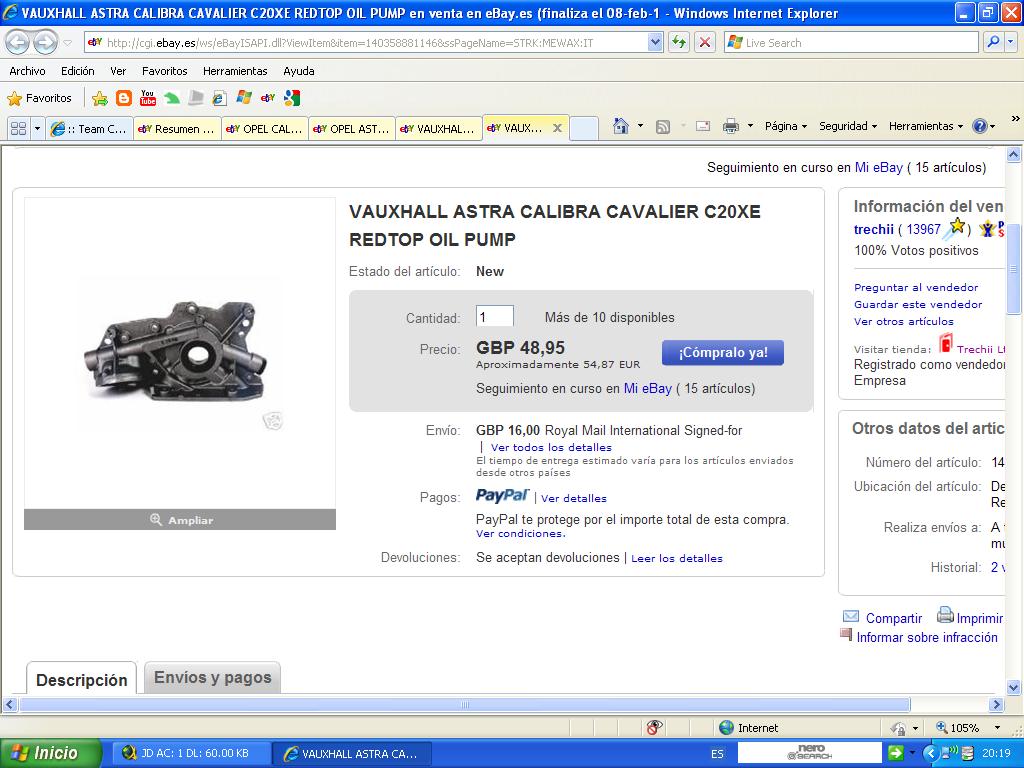Click 'Guardar este vendedor' link

tap(918, 304)
